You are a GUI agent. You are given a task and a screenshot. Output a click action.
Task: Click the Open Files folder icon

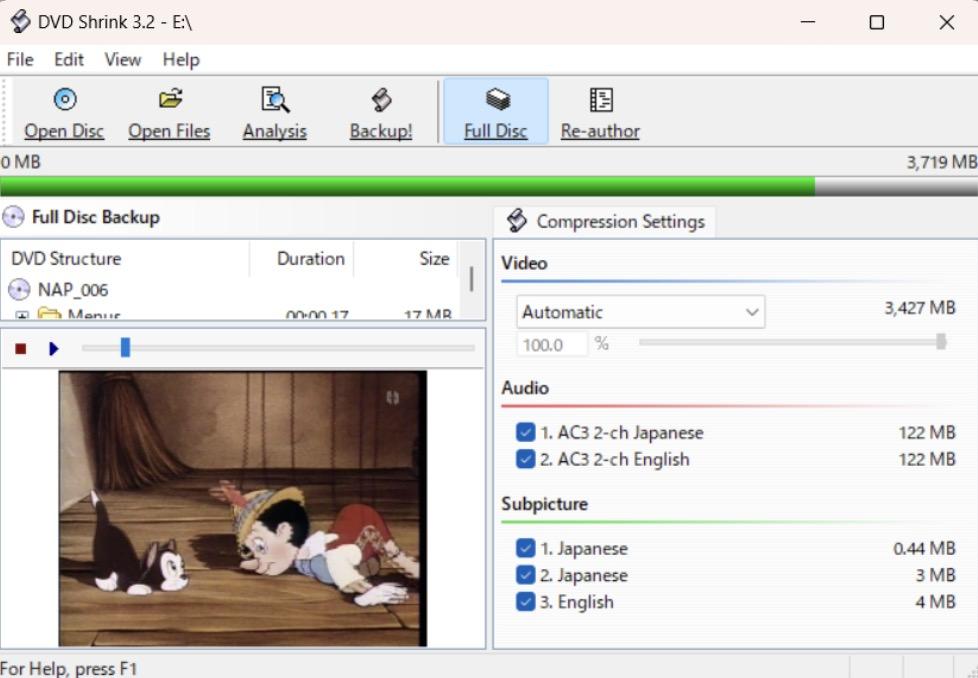170,99
